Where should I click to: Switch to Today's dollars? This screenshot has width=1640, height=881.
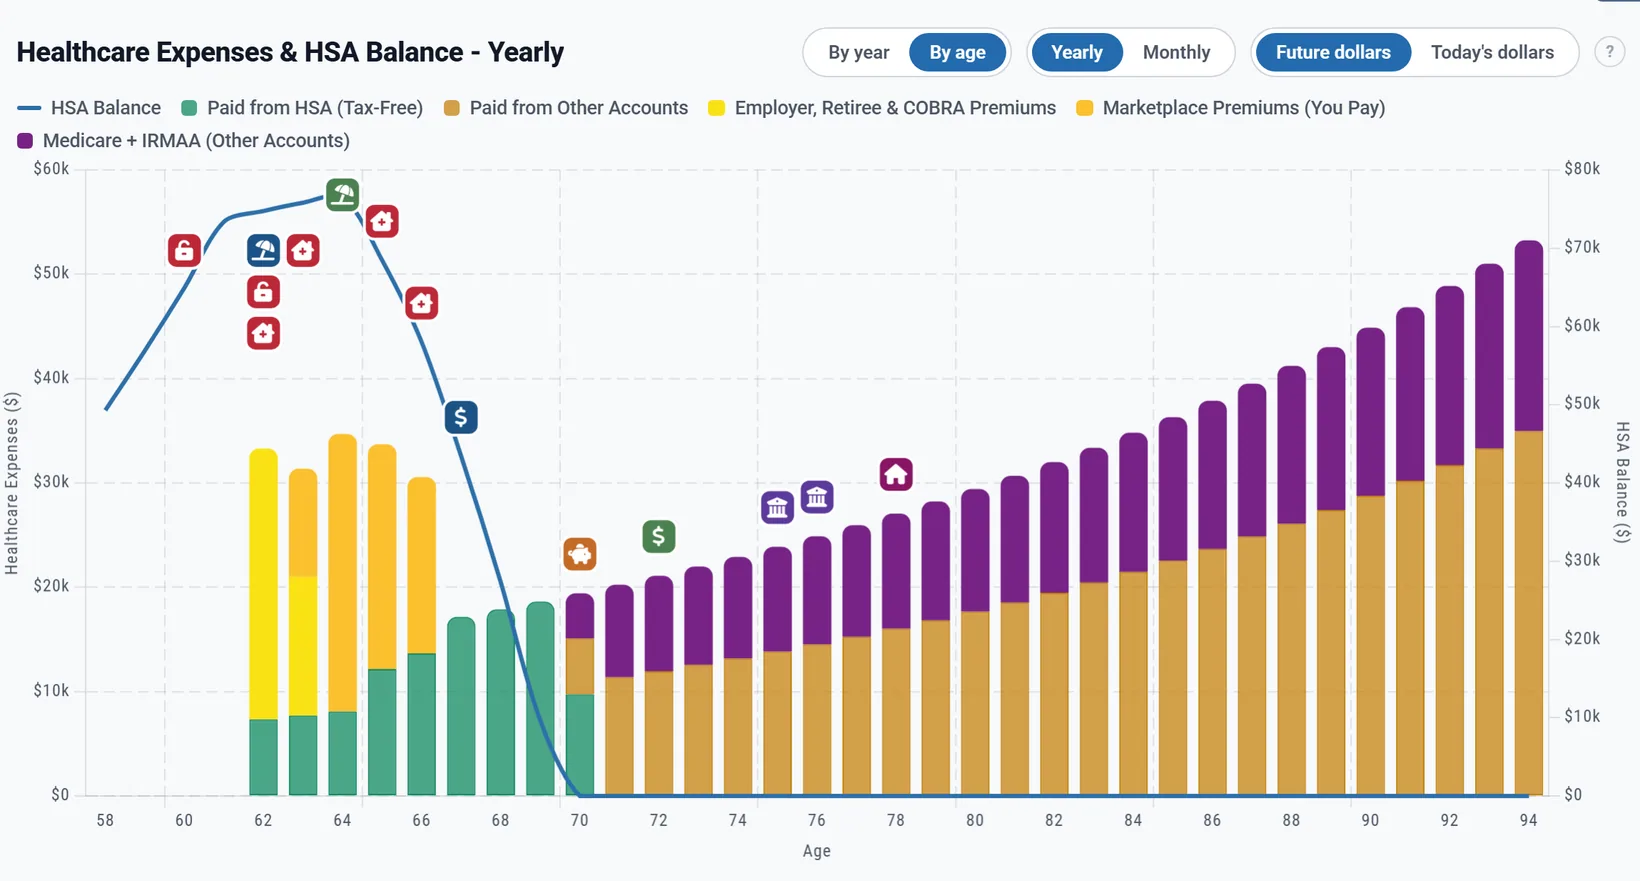tap(1492, 52)
